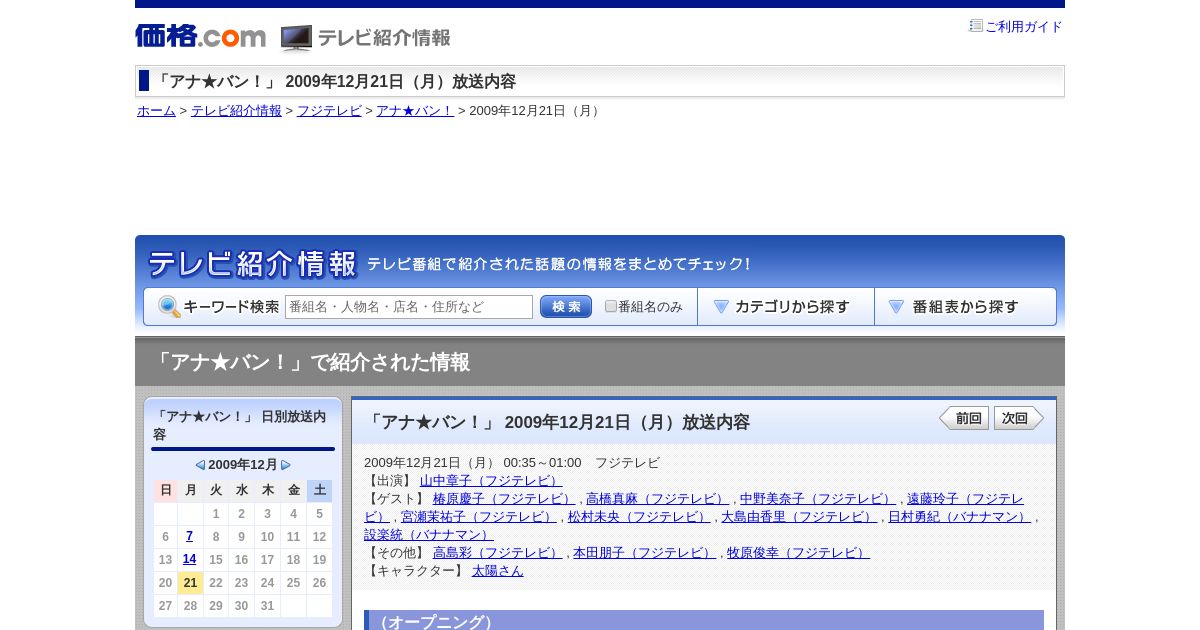
Task: Click テレビ紹介情報 breadcrumb link
Action: [x=236, y=111]
